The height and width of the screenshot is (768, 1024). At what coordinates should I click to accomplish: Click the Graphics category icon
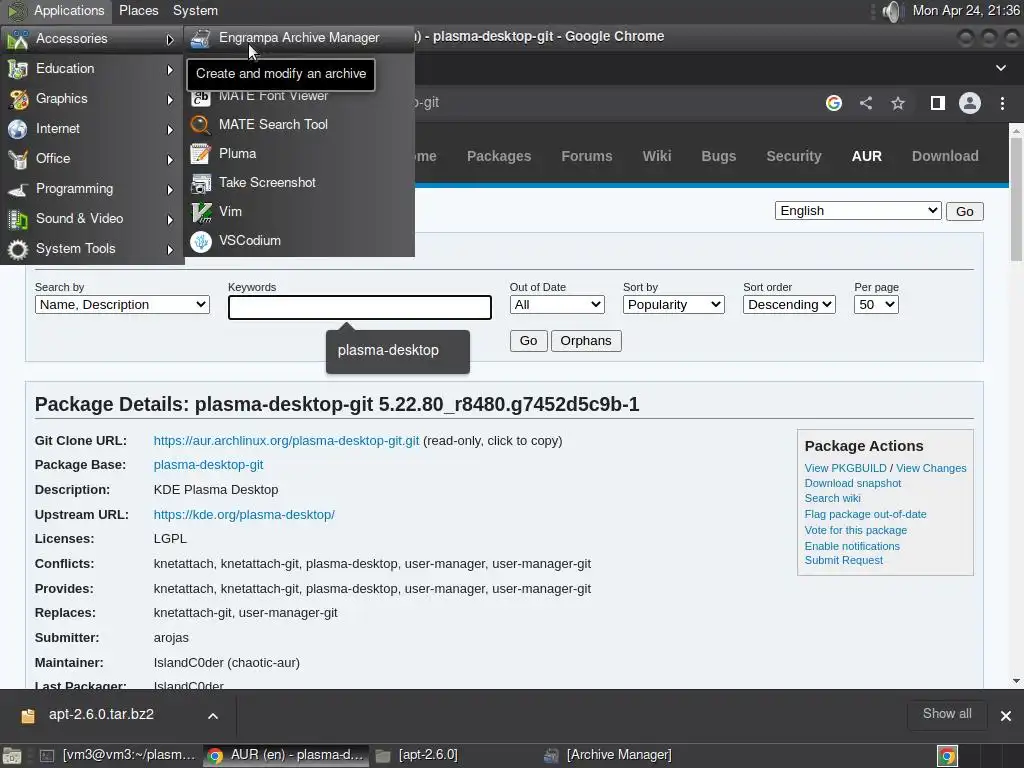18,99
